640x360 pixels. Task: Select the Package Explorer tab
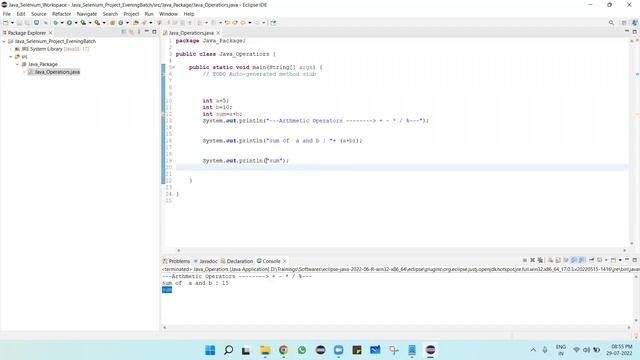pyautogui.click(x=27, y=33)
